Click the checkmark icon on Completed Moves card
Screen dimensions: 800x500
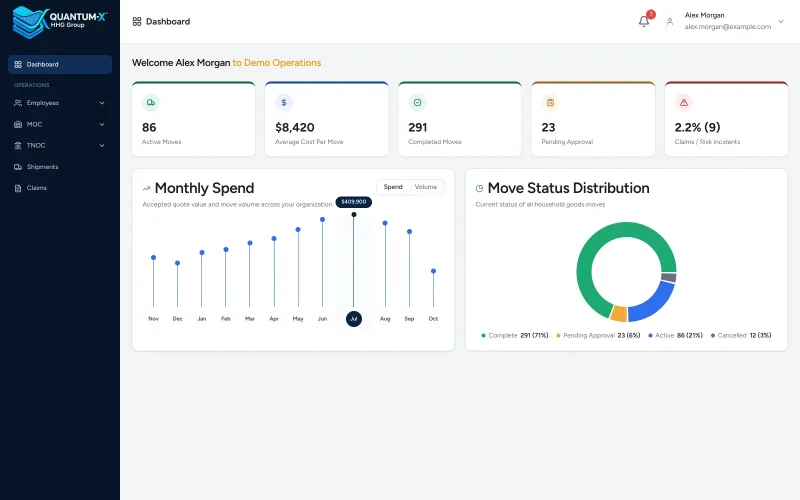point(417,103)
